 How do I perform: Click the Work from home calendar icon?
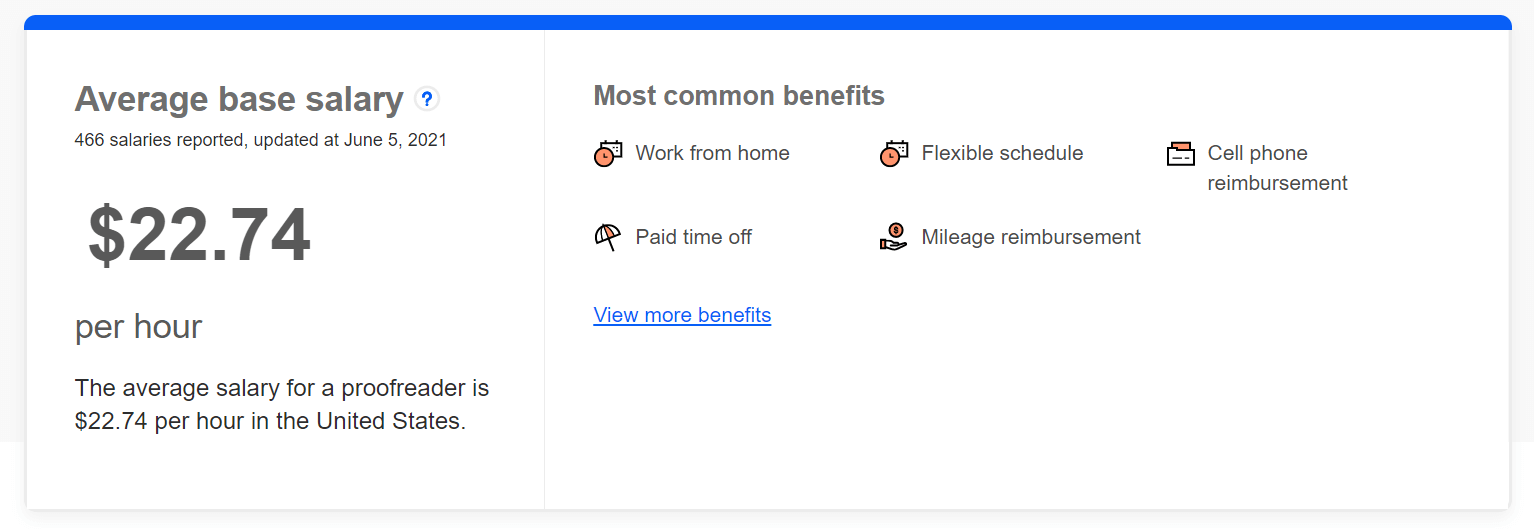pos(608,153)
